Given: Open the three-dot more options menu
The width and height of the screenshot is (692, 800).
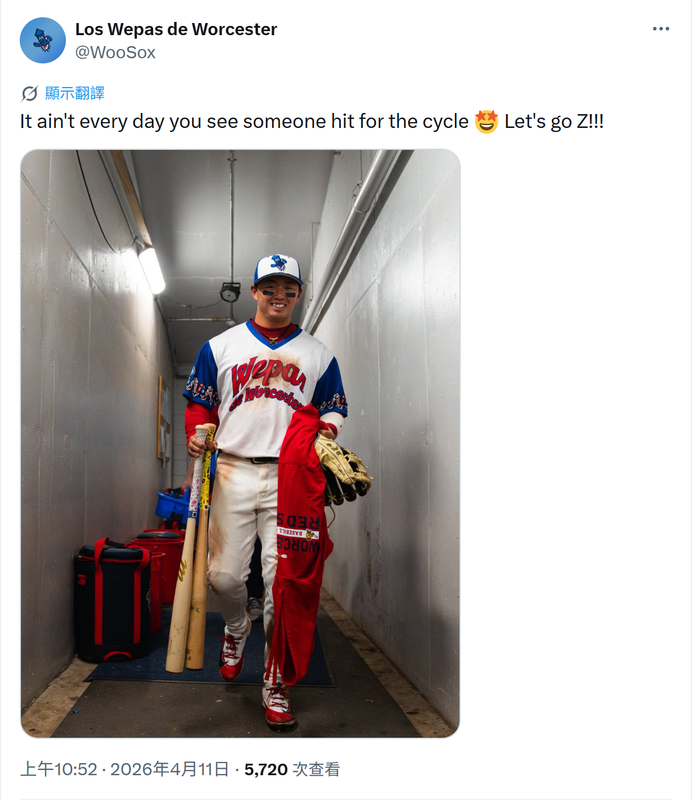Looking at the screenshot, I should tap(660, 29).
